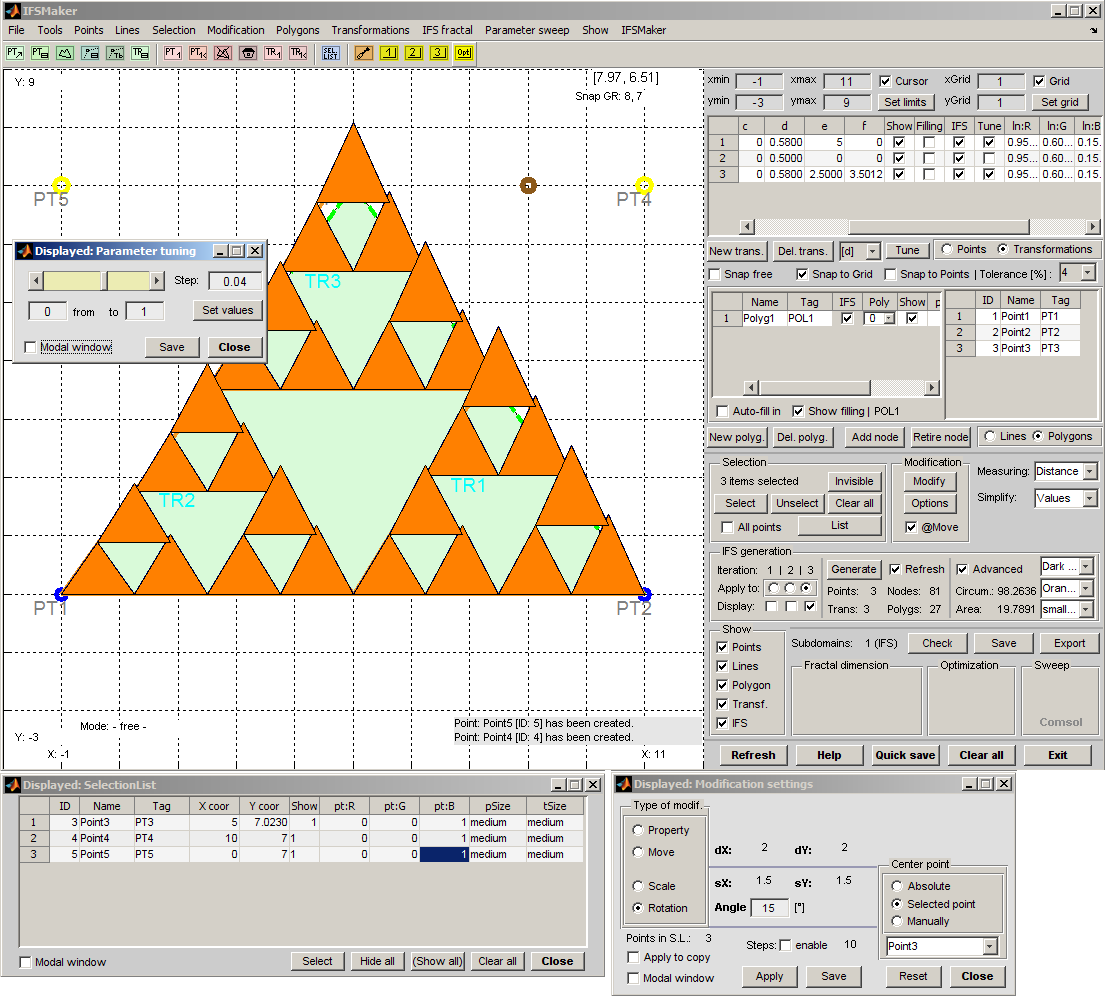Open the transformations list (TR table) icon
1106x1000 pixels.
[x=140, y=53]
